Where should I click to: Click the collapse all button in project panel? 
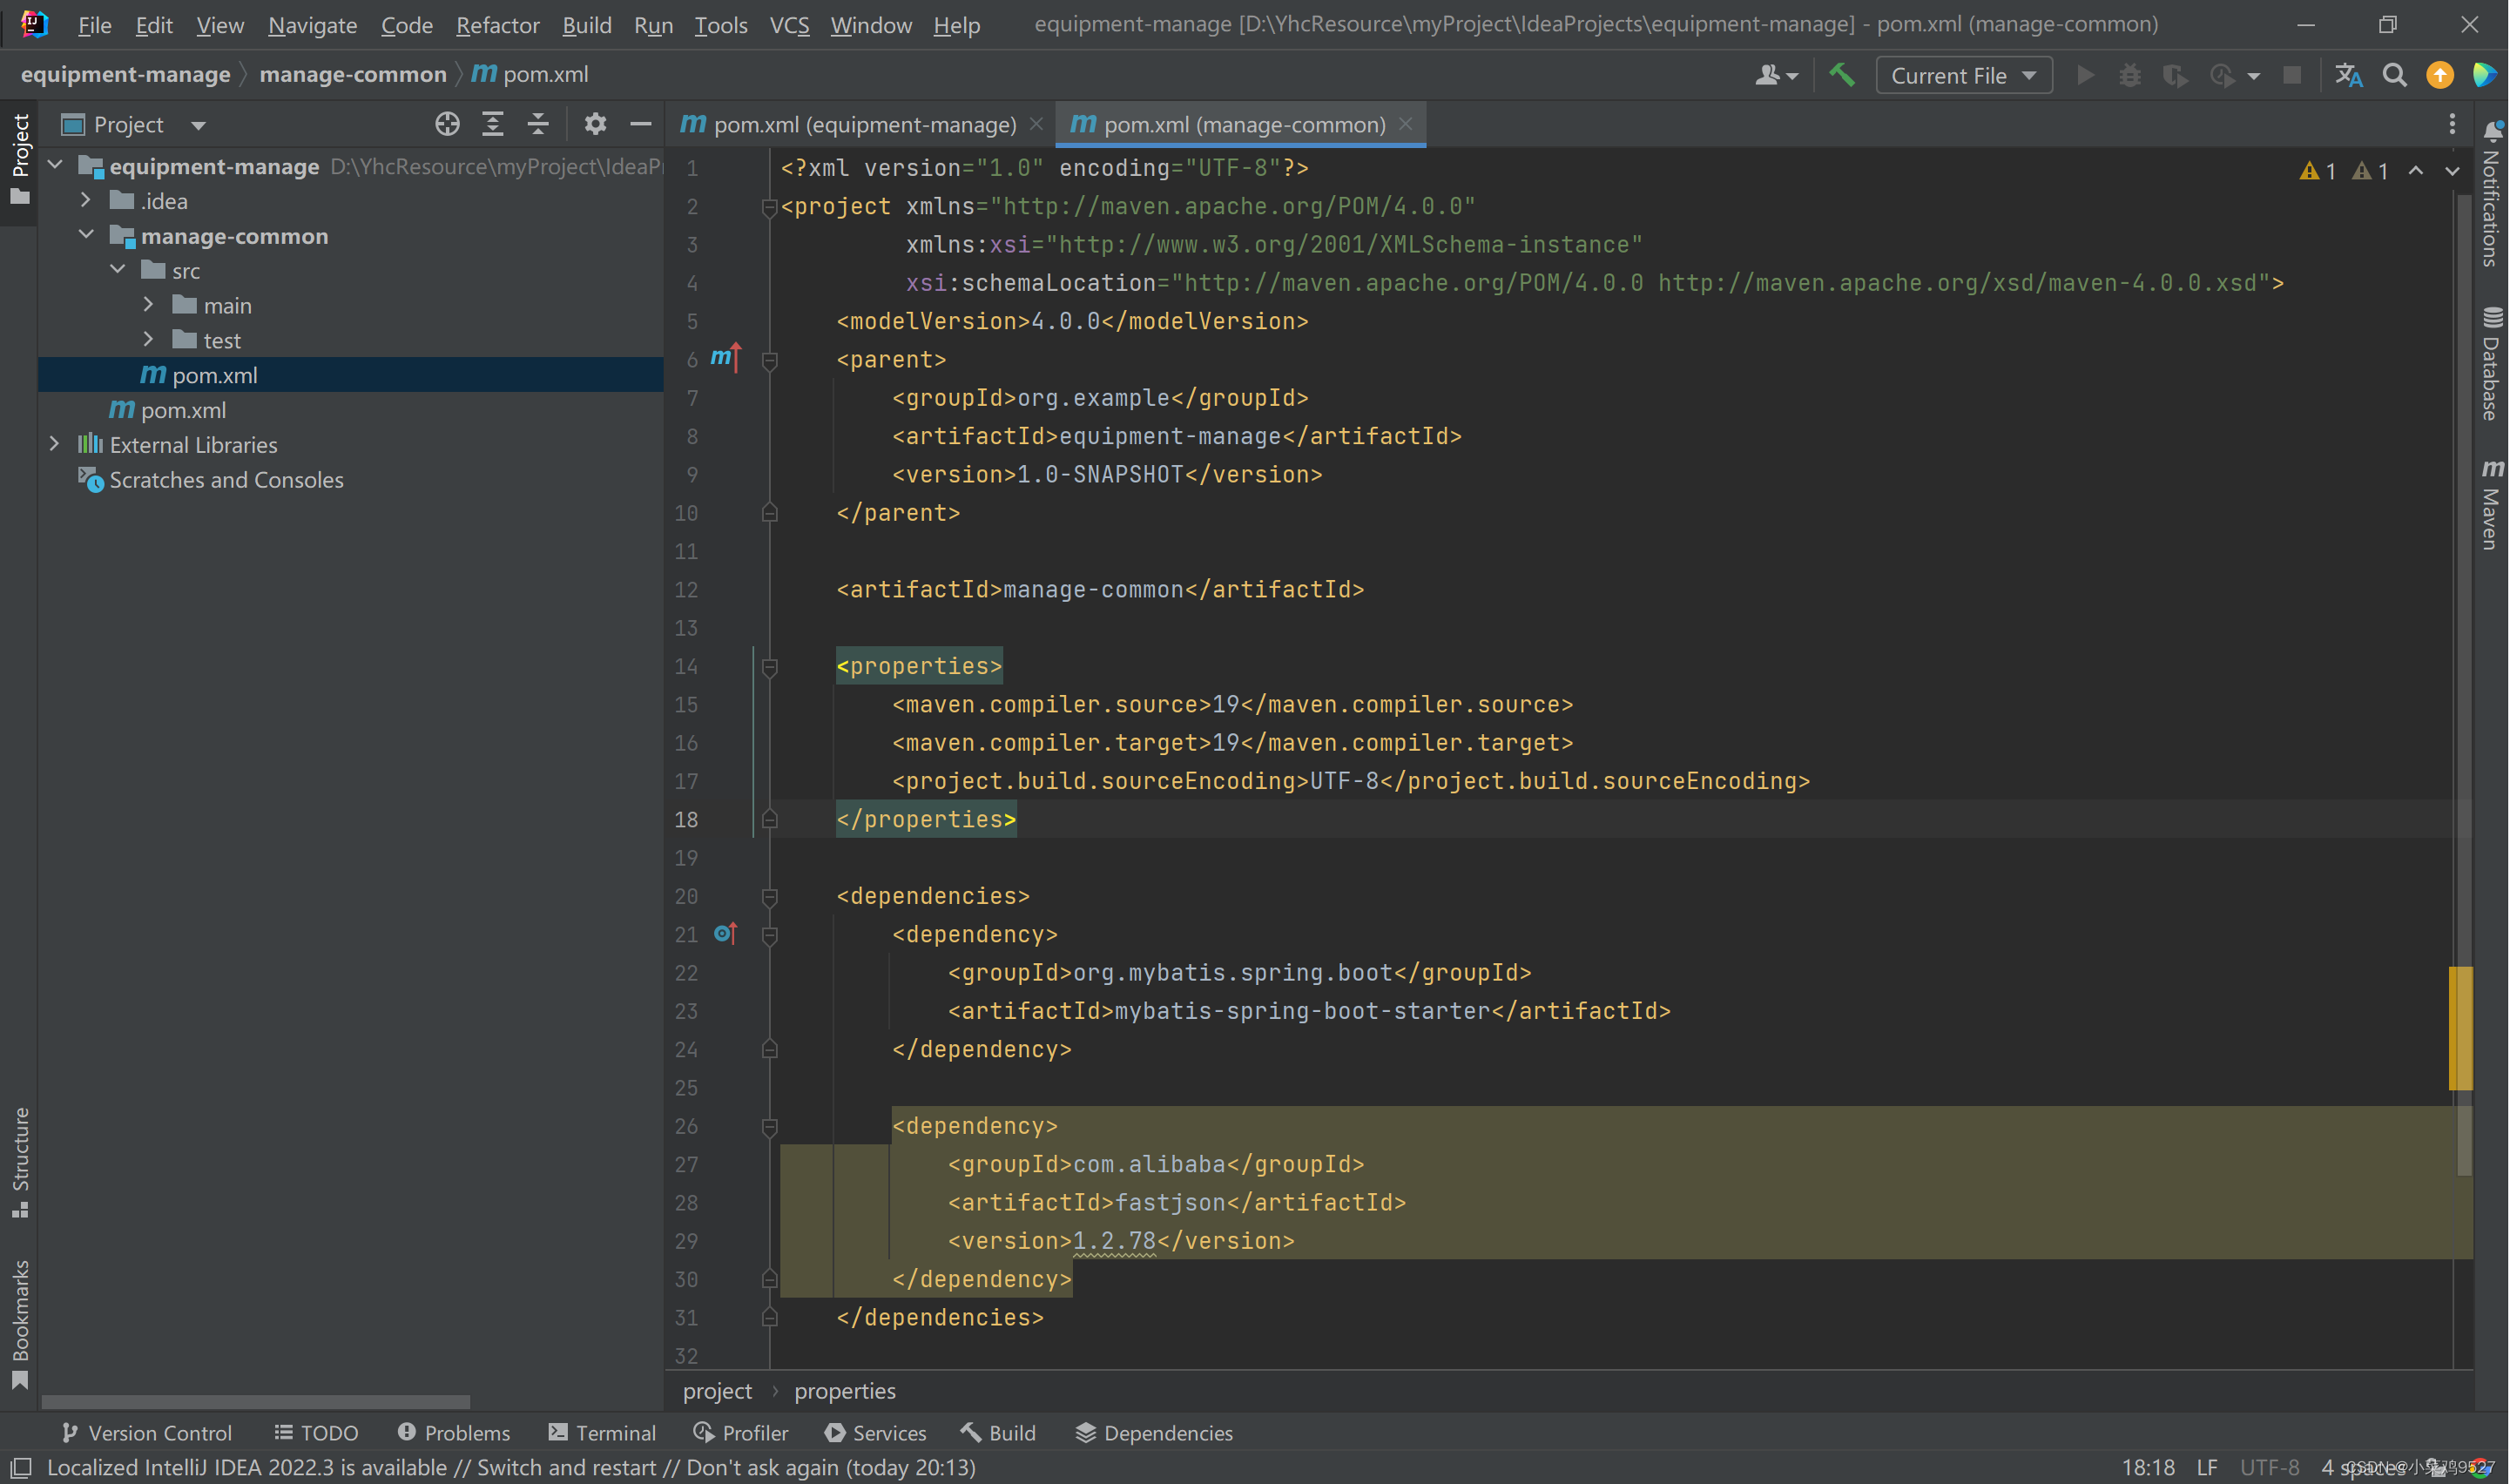click(541, 124)
